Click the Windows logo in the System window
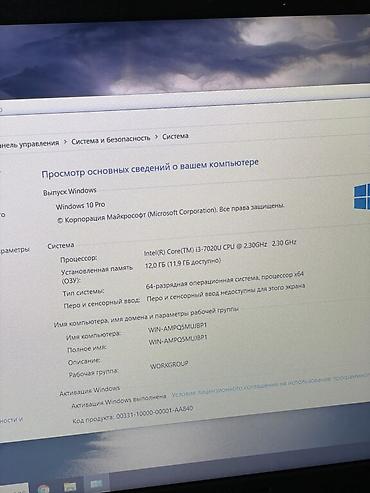The width and height of the screenshot is (370, 493). (x=362, y=197)
